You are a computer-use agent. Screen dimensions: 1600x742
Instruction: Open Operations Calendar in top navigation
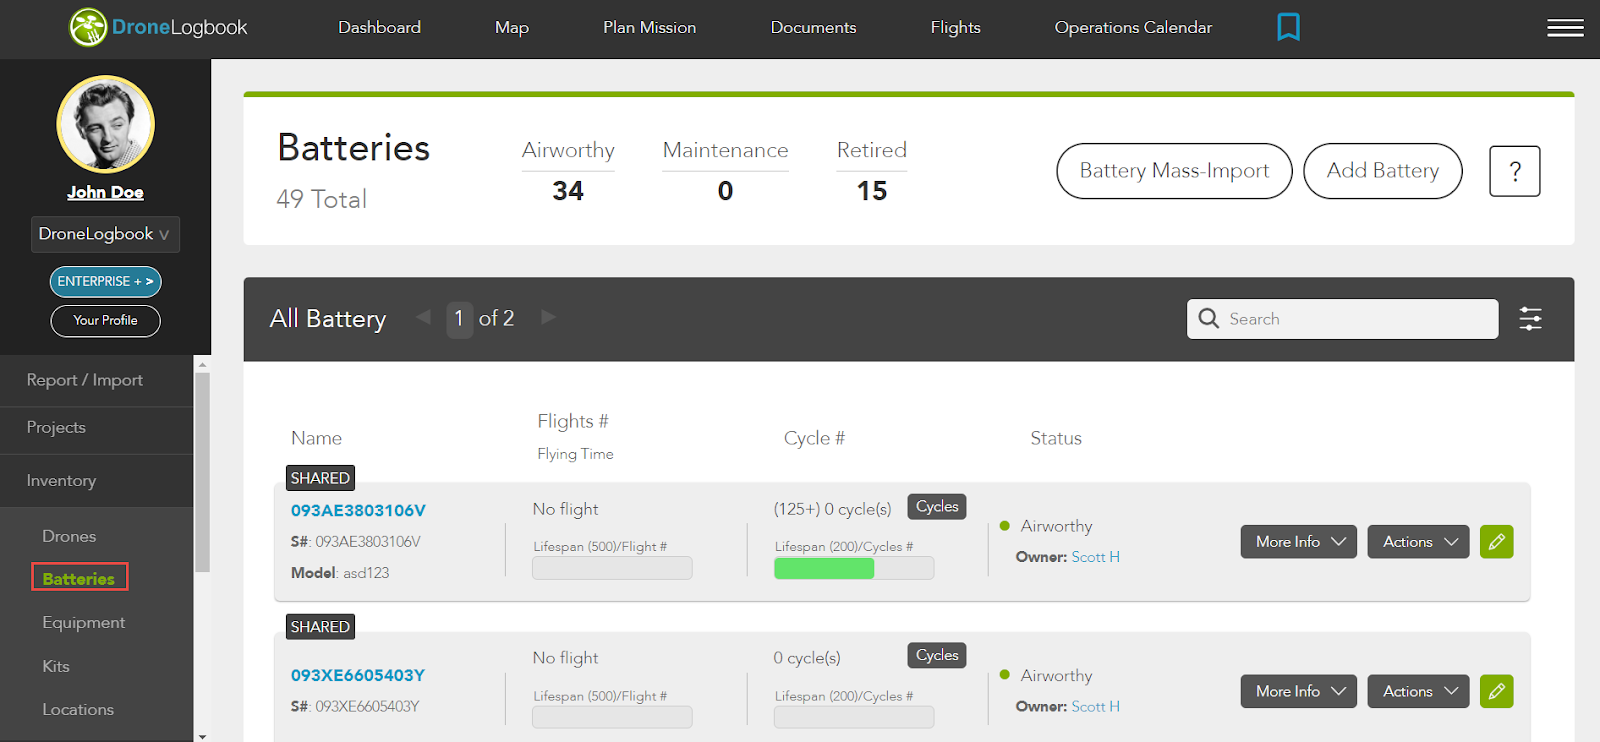(1133, 28)
